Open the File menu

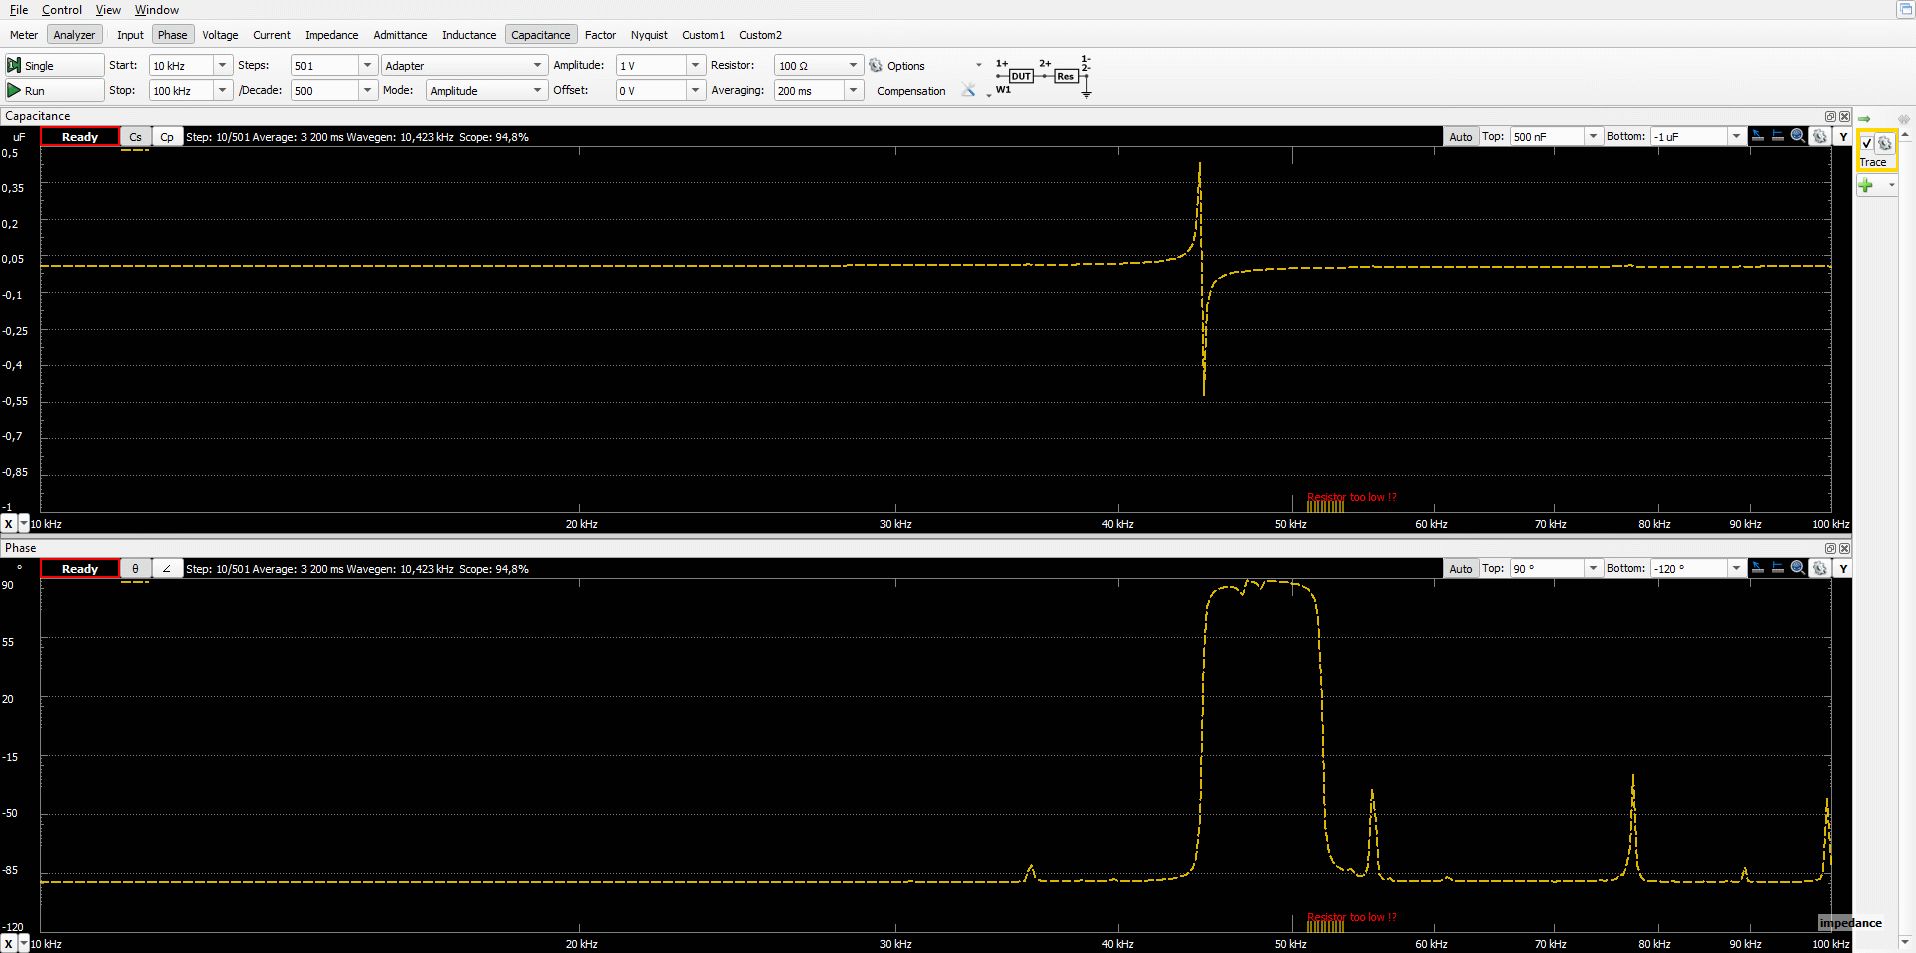tap(19, 10)
